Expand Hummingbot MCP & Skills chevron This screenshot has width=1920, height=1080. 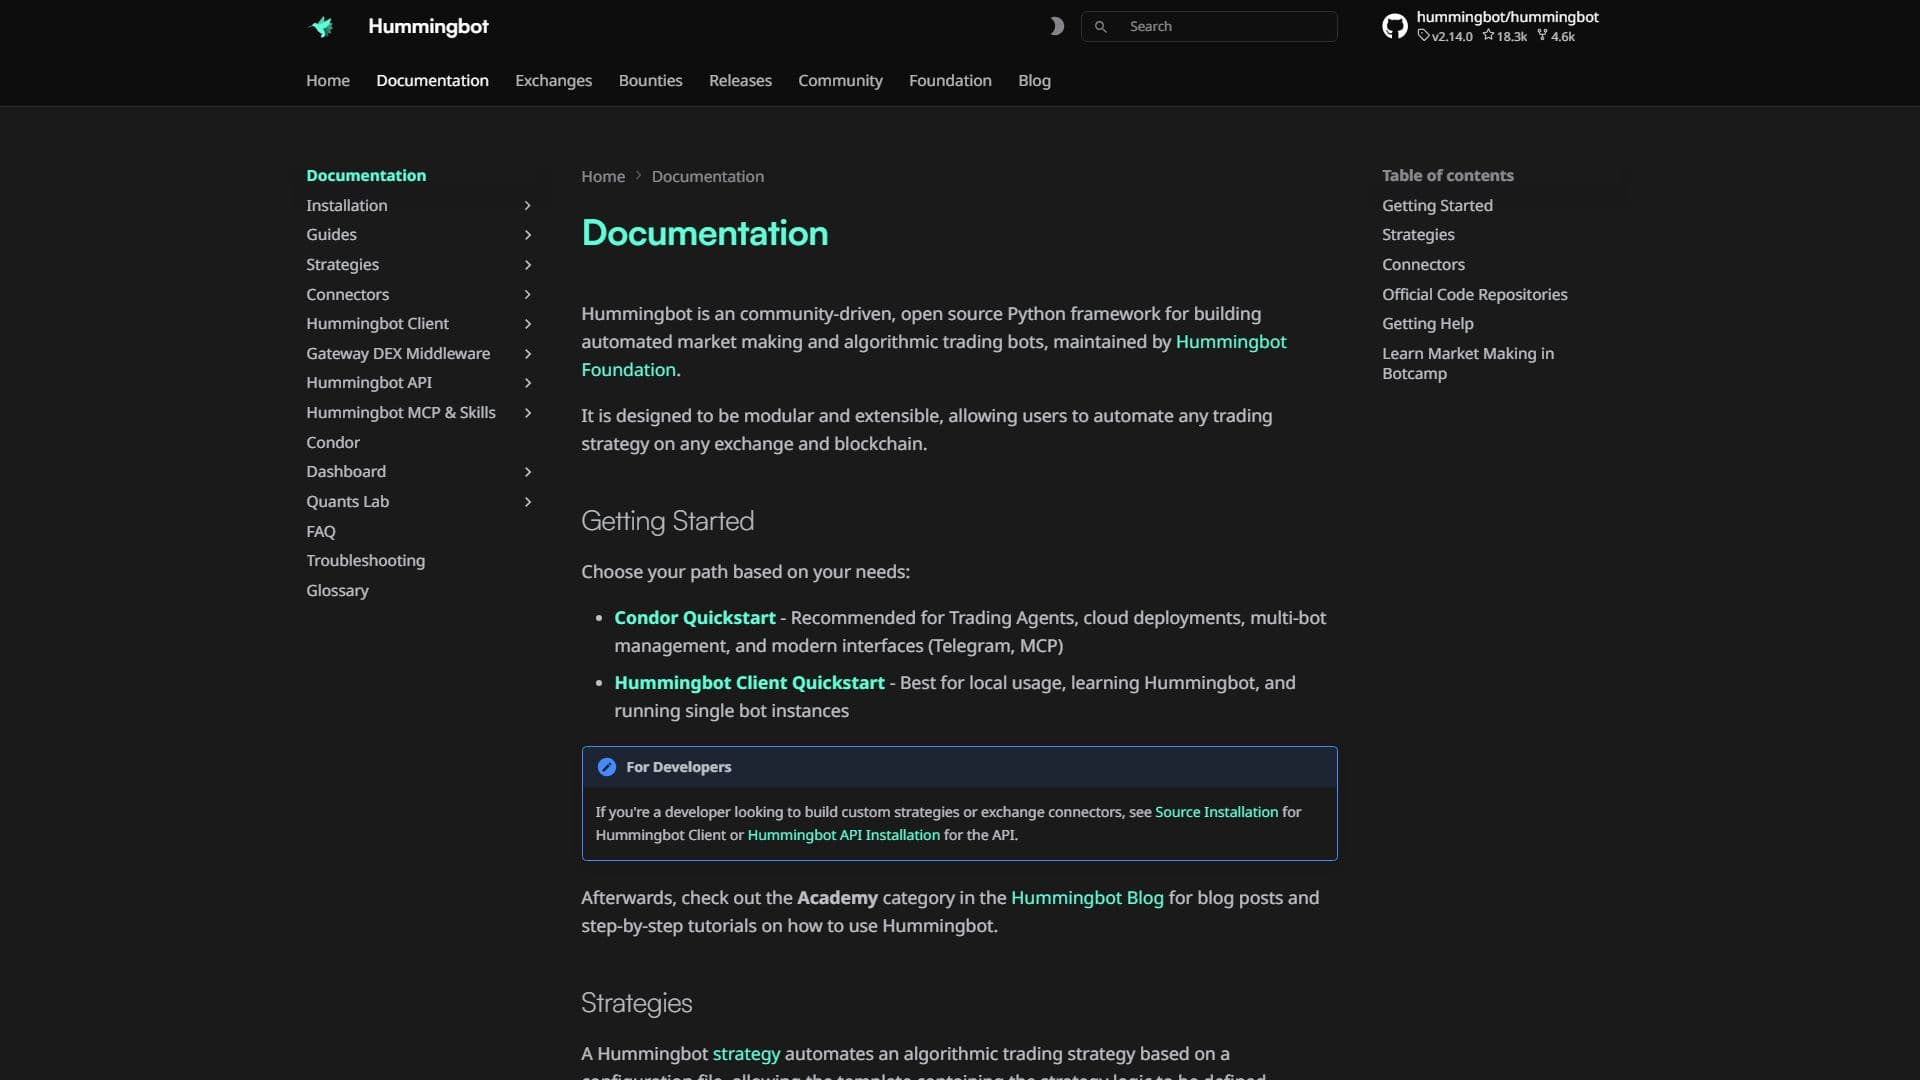point(528,413)
